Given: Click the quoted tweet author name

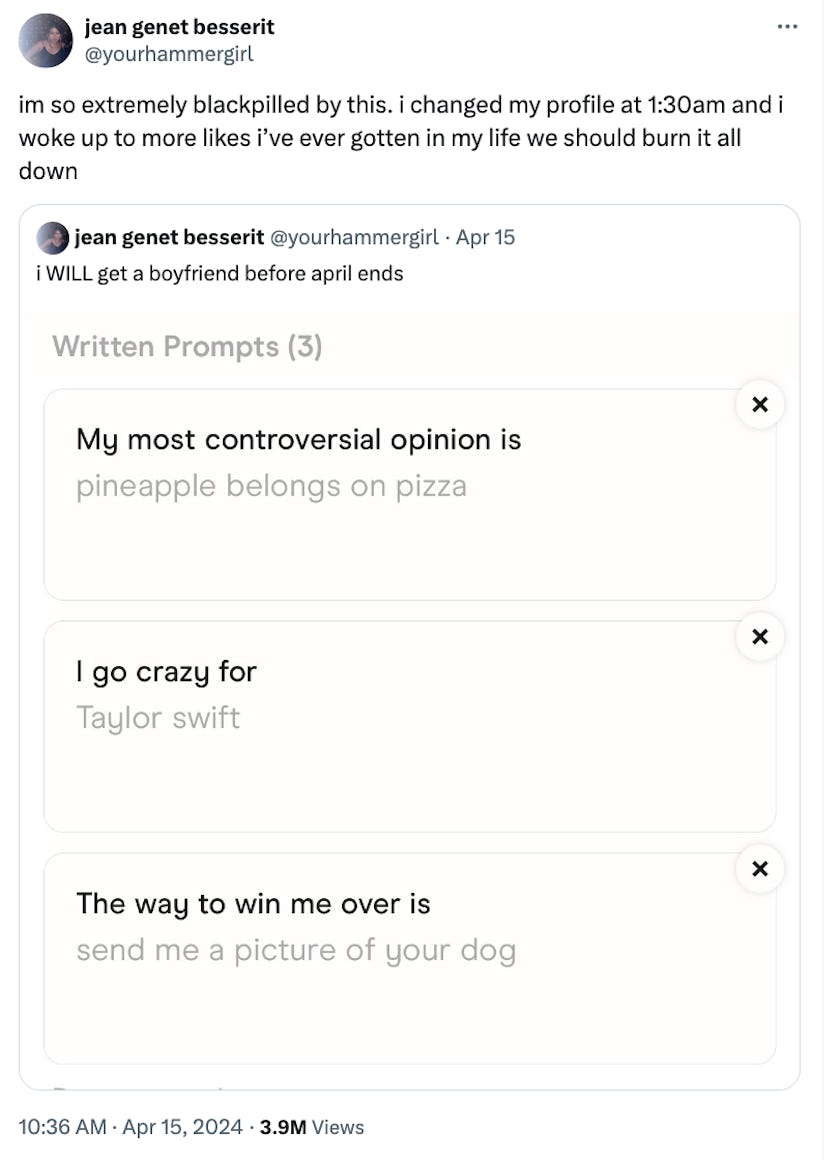Looking at the screenshot, I should [x=155, y=238].
